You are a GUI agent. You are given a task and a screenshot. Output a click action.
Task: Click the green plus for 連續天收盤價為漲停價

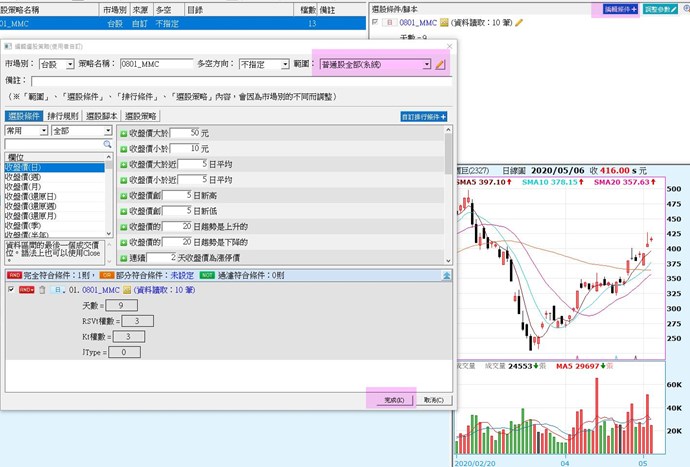[x=123, y=259]
